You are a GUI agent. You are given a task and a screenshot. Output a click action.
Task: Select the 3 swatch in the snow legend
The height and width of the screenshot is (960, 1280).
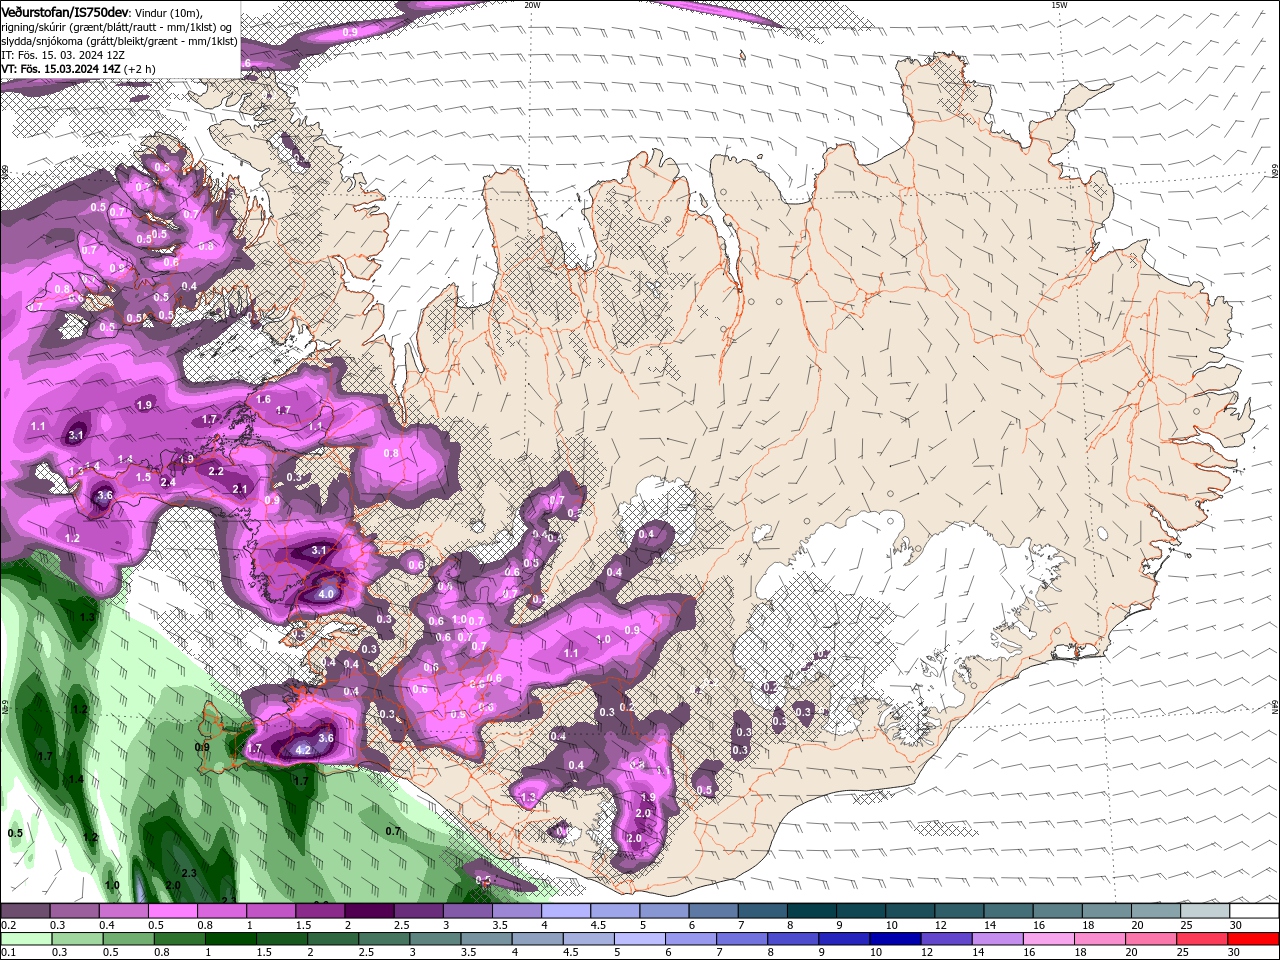tap(466, 911)
